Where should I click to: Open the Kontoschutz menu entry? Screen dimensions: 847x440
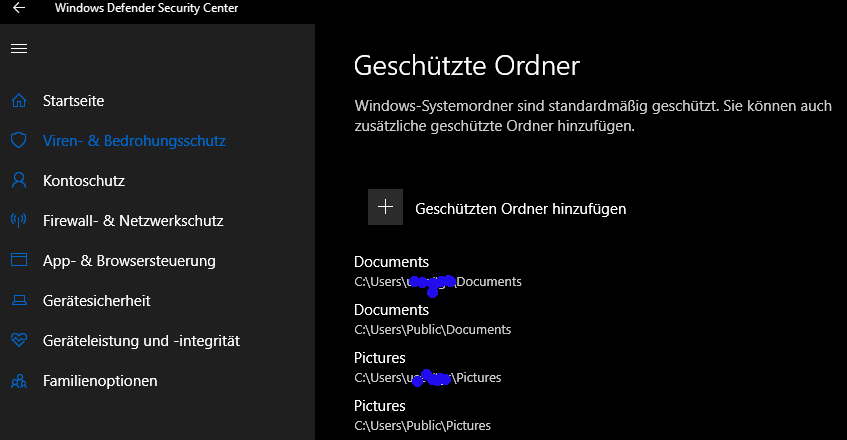tap(83, 181)
